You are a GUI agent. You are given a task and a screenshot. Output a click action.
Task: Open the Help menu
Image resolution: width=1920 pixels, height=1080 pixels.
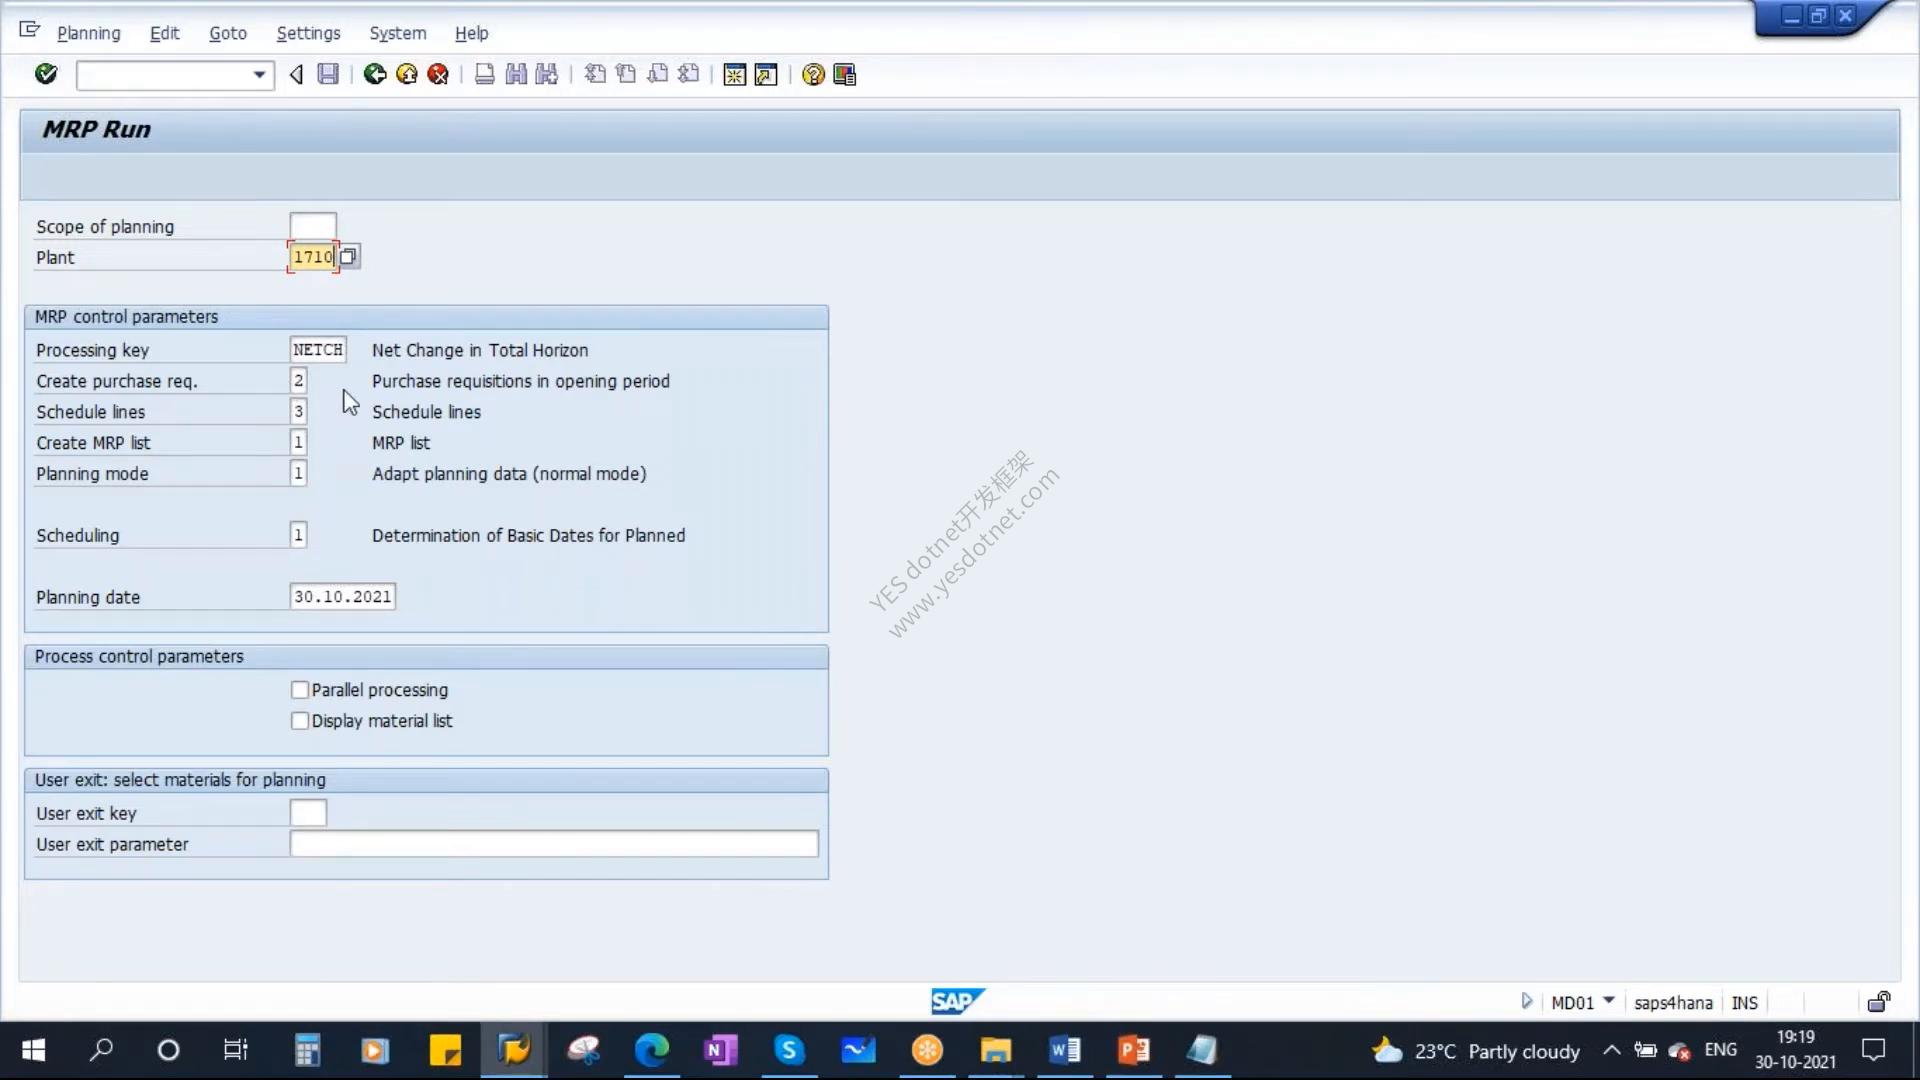tap(471, 33)
